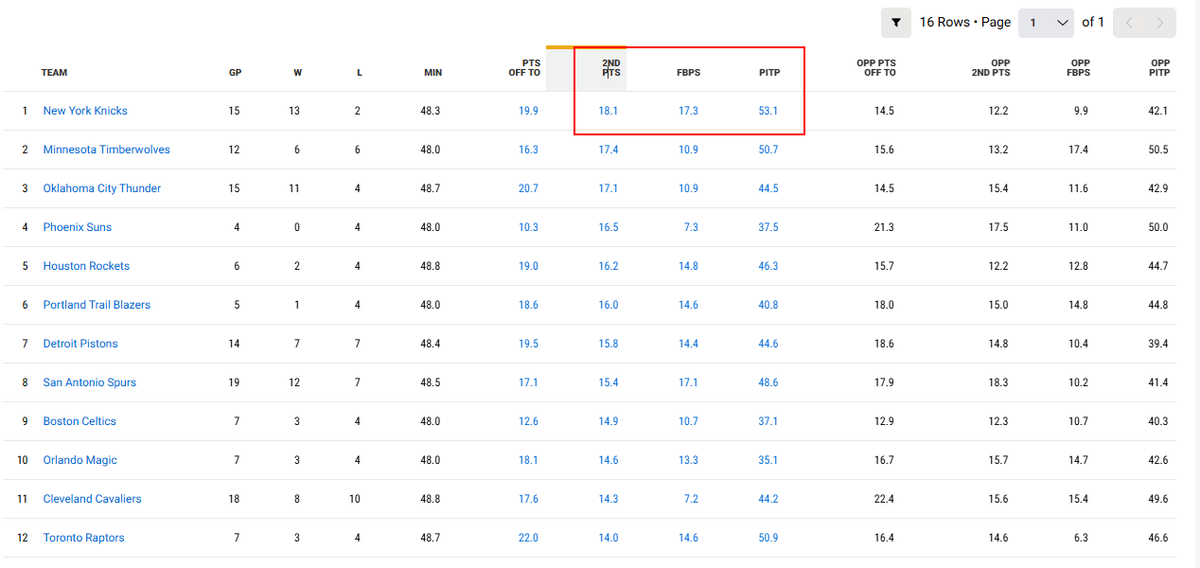This screenshot has height=568, width=1200.
Task: Open San Antonio Spurs team link
Action: [x=89, y=383]
